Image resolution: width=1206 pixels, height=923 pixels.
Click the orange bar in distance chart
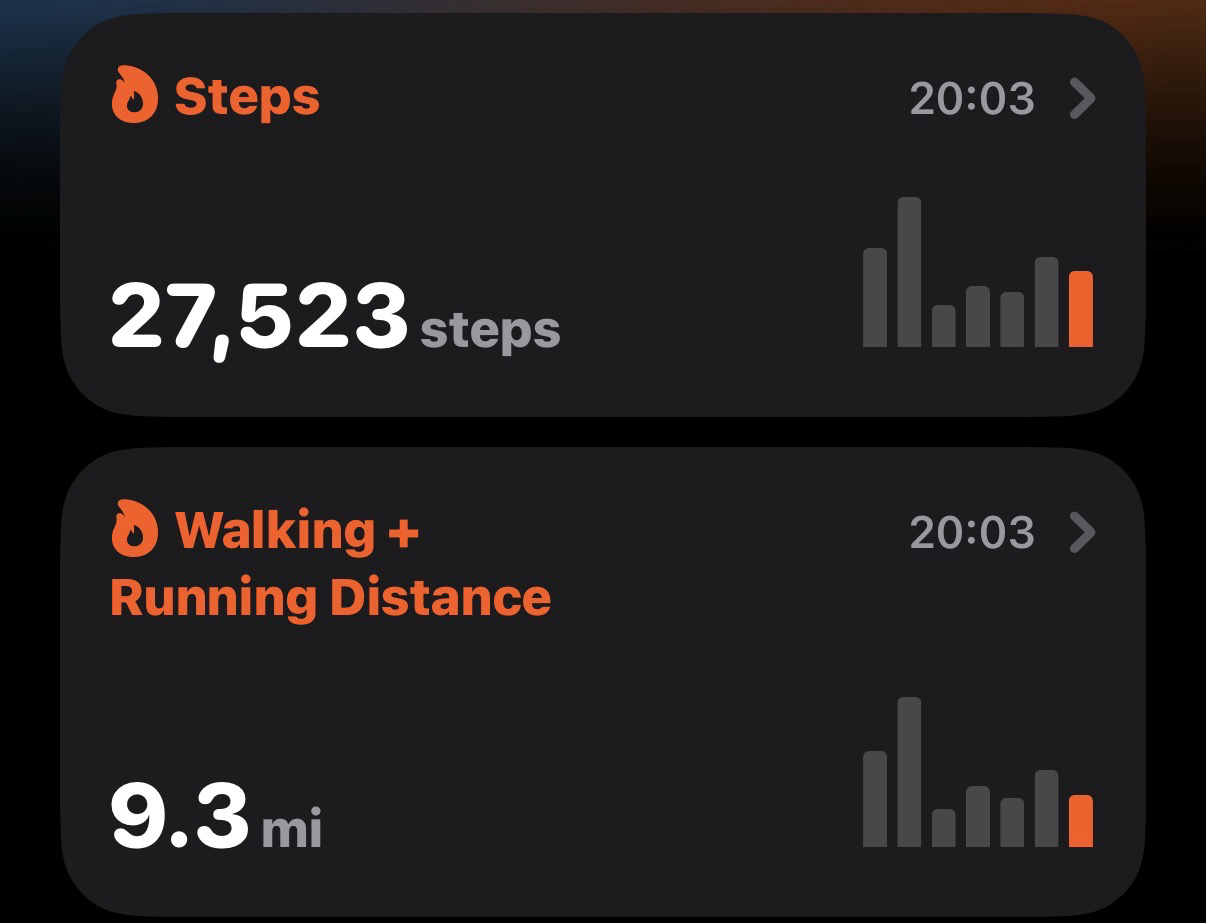tap(1080, 821)
